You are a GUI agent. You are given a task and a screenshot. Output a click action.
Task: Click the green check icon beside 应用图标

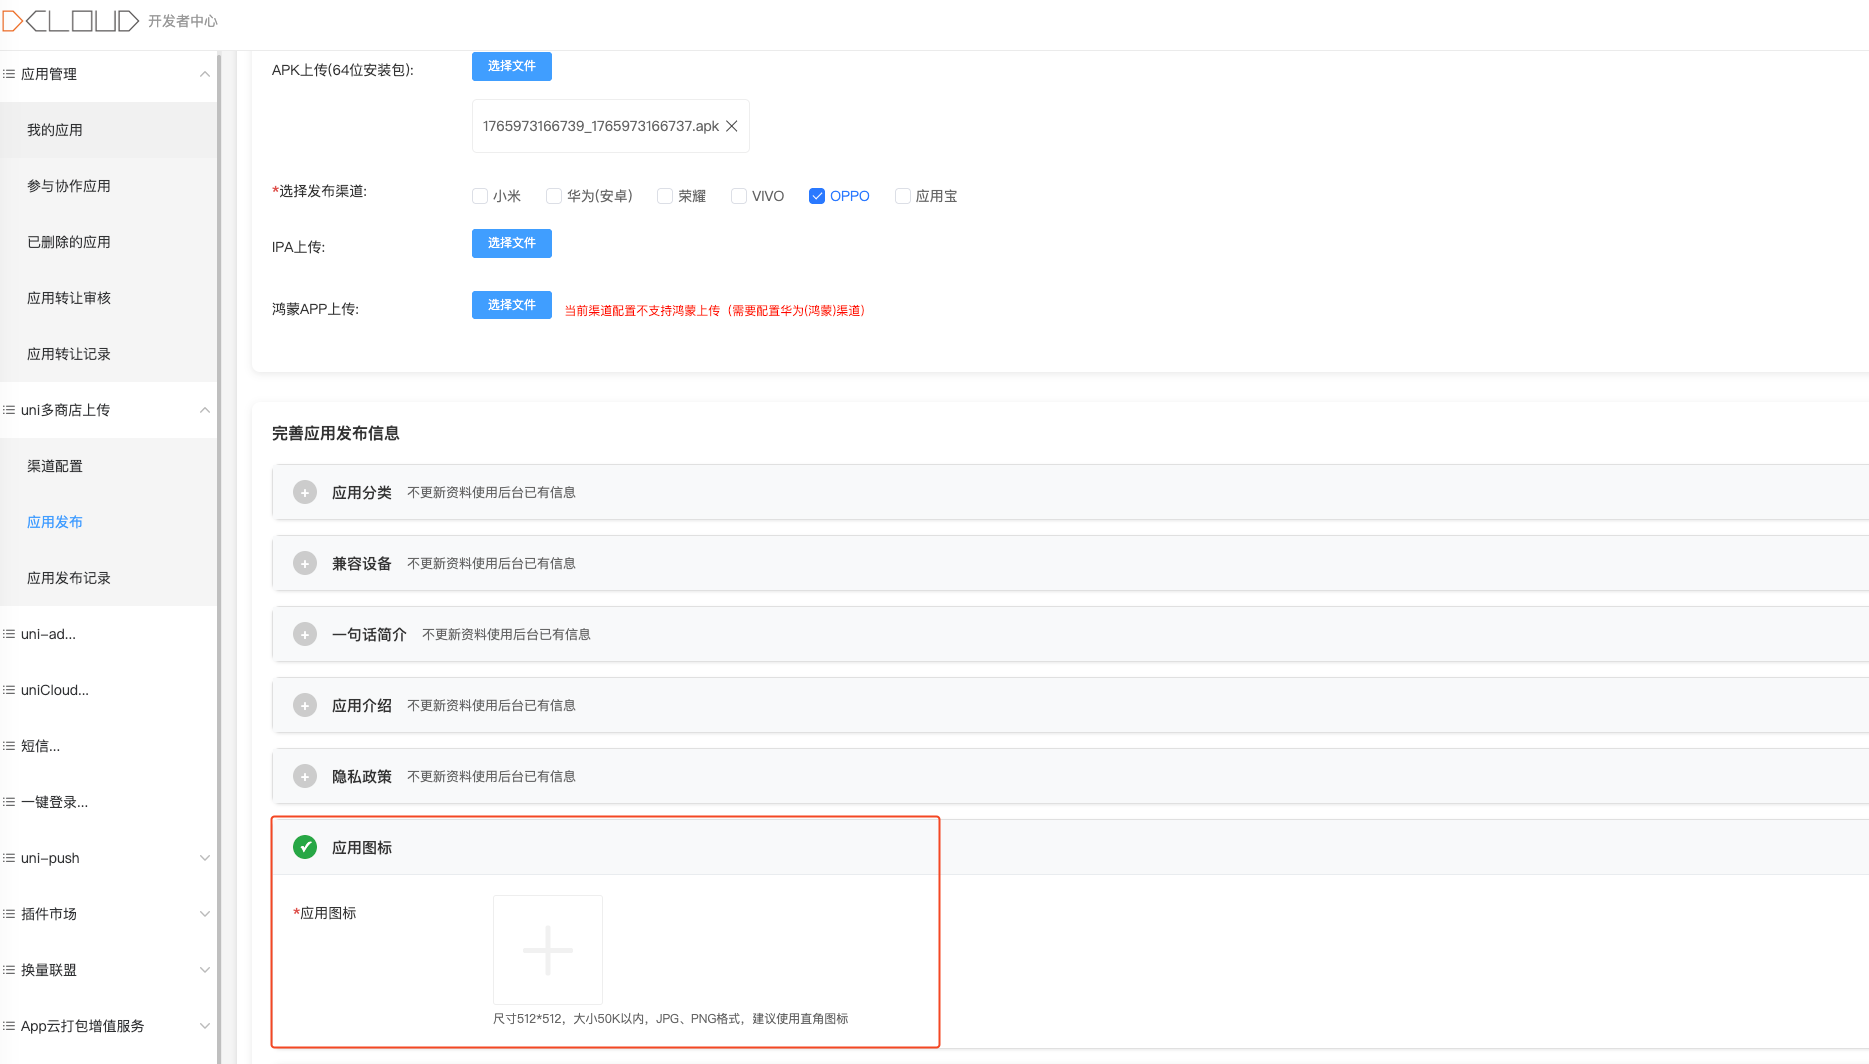tap(305, 847)
